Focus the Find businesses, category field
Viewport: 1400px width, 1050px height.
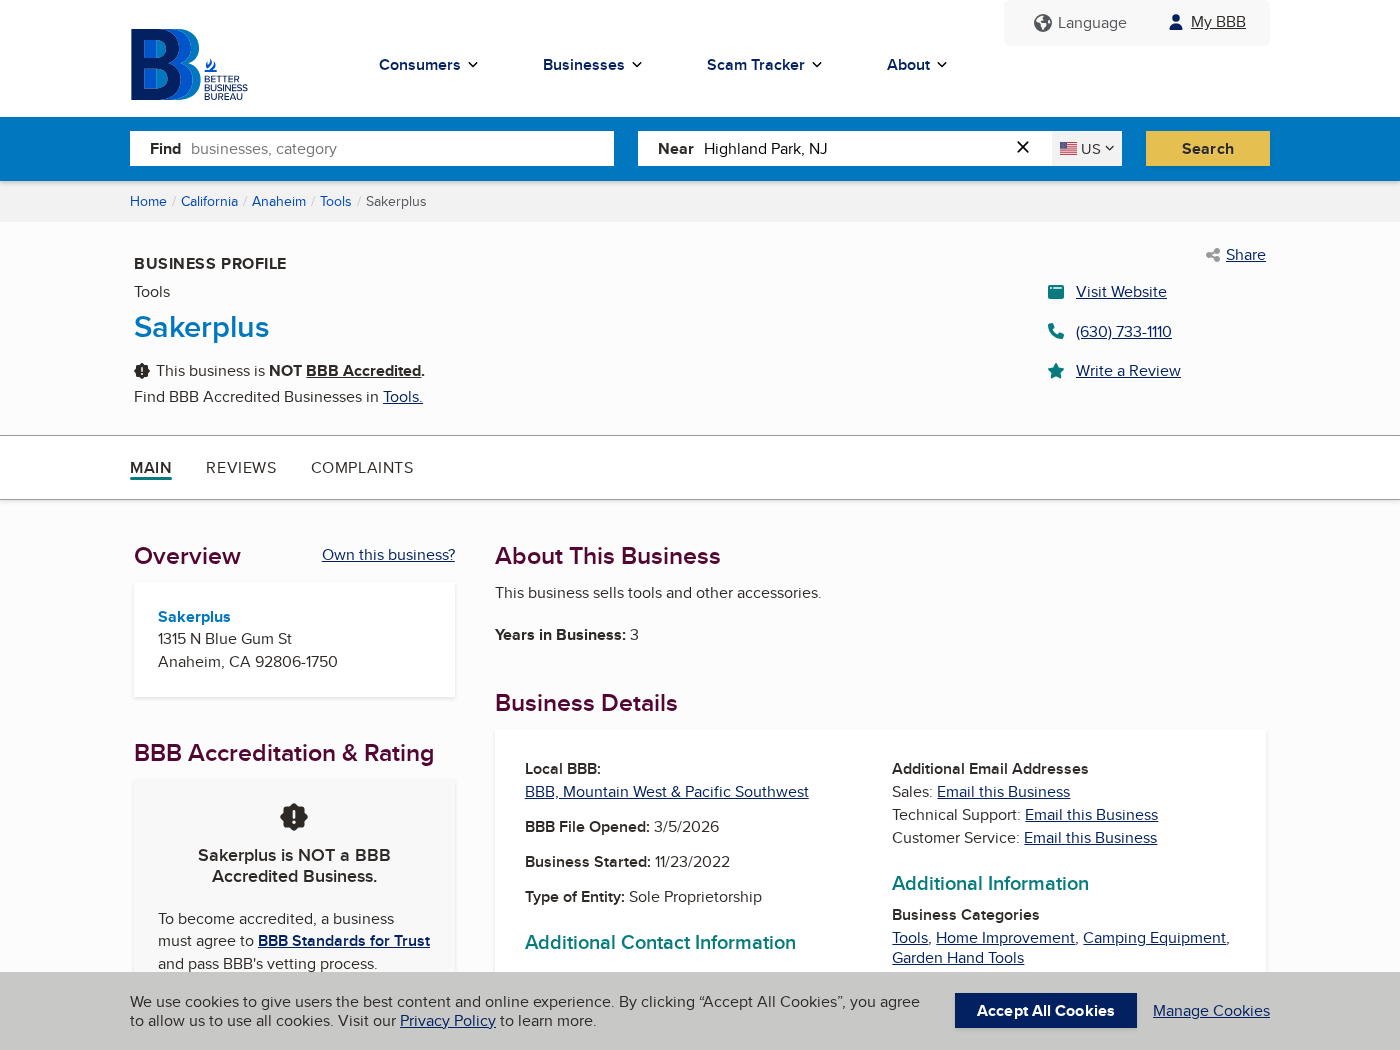point(372,149)
